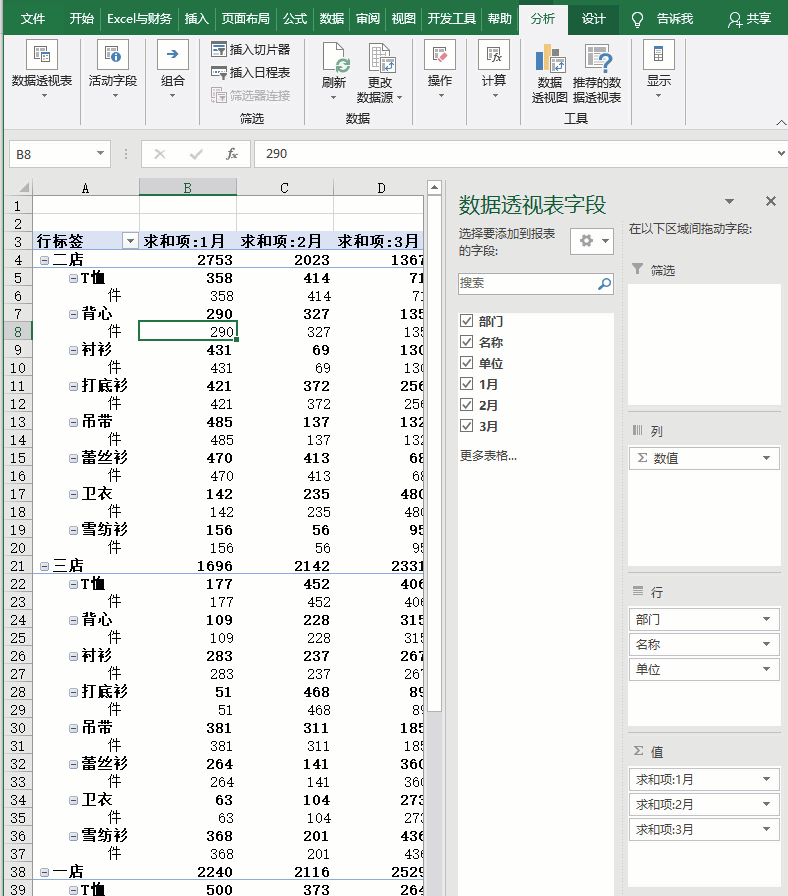Collapse the 二店 group

44,260
